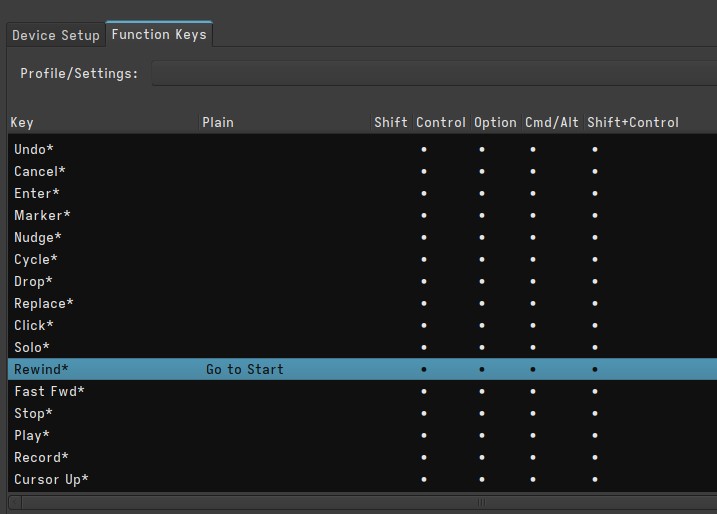The image size is (717, 514).
Task: Click the Plain column header
Action: click(x=218, y=122)
